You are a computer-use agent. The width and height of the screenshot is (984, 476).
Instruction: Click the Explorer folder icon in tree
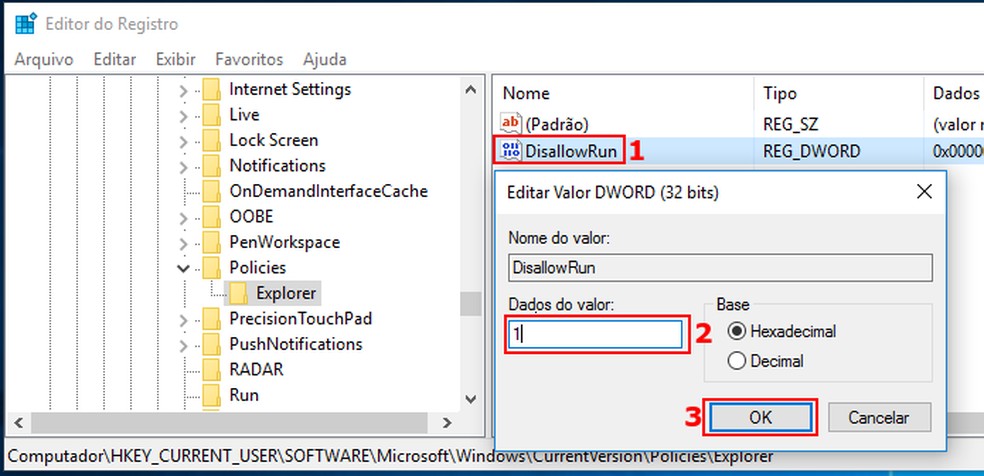pyautogui.click(x=239, y=293)
